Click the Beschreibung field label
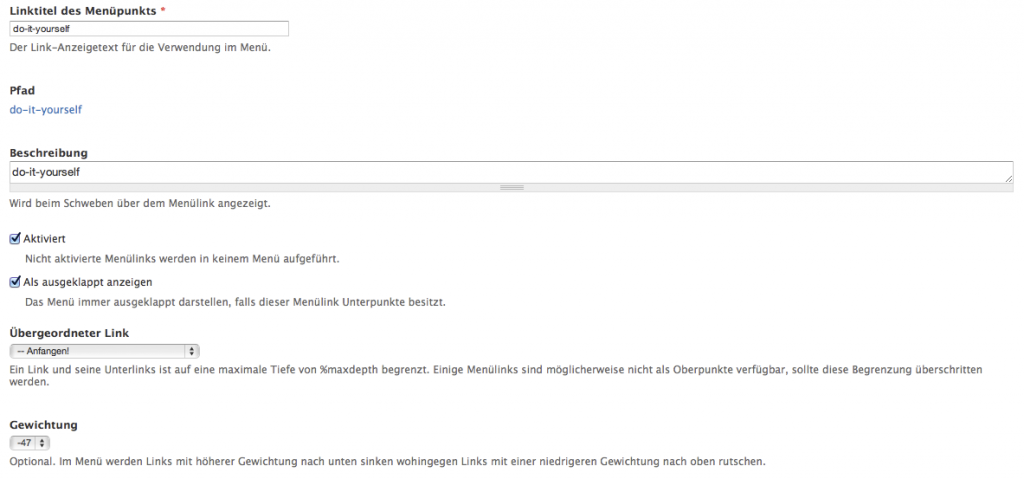Image resolution: width=1024 pixels, height=479 pixels. click(48, 153)
